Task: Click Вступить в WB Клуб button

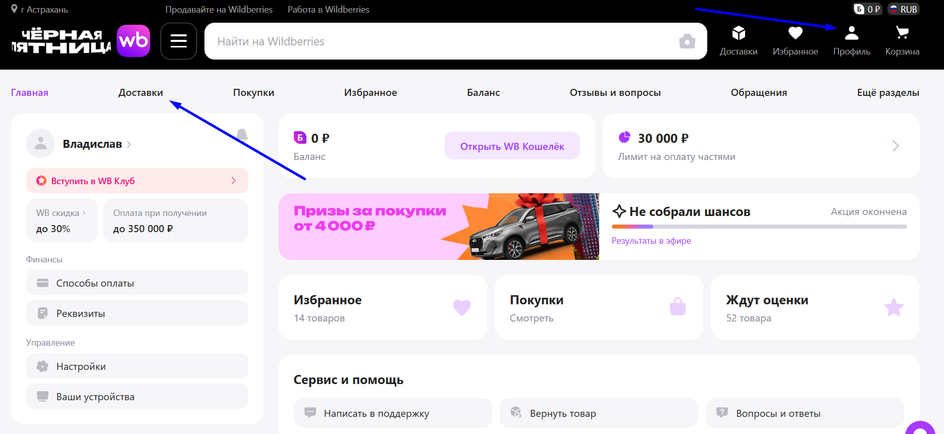Action: (x=137, y=181)
